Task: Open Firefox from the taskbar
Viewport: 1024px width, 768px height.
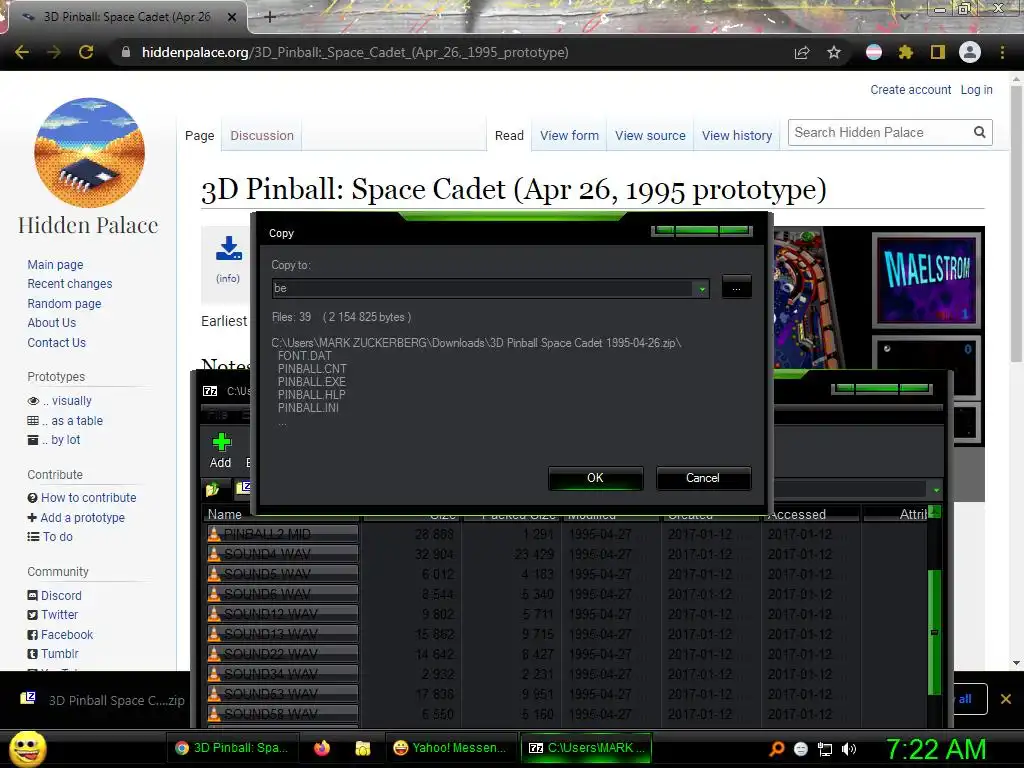Action: [322, 748]
